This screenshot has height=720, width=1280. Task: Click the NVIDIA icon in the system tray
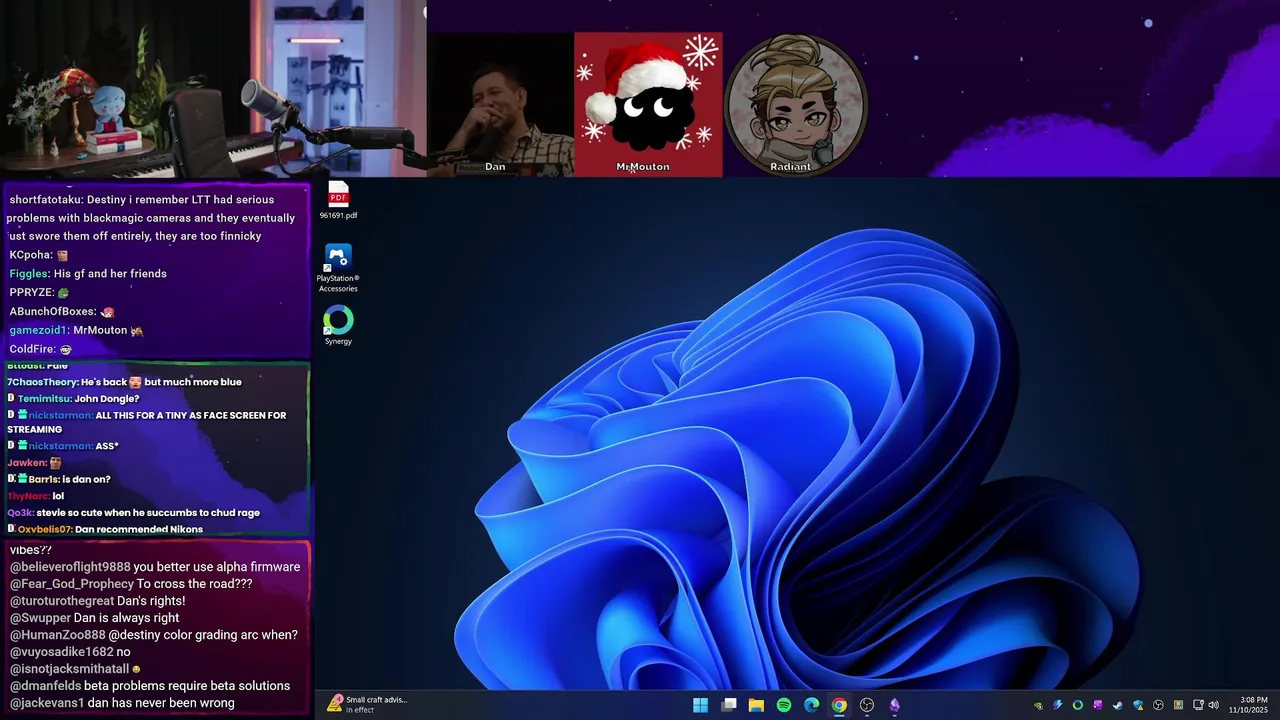click(x=1038, y=705)
